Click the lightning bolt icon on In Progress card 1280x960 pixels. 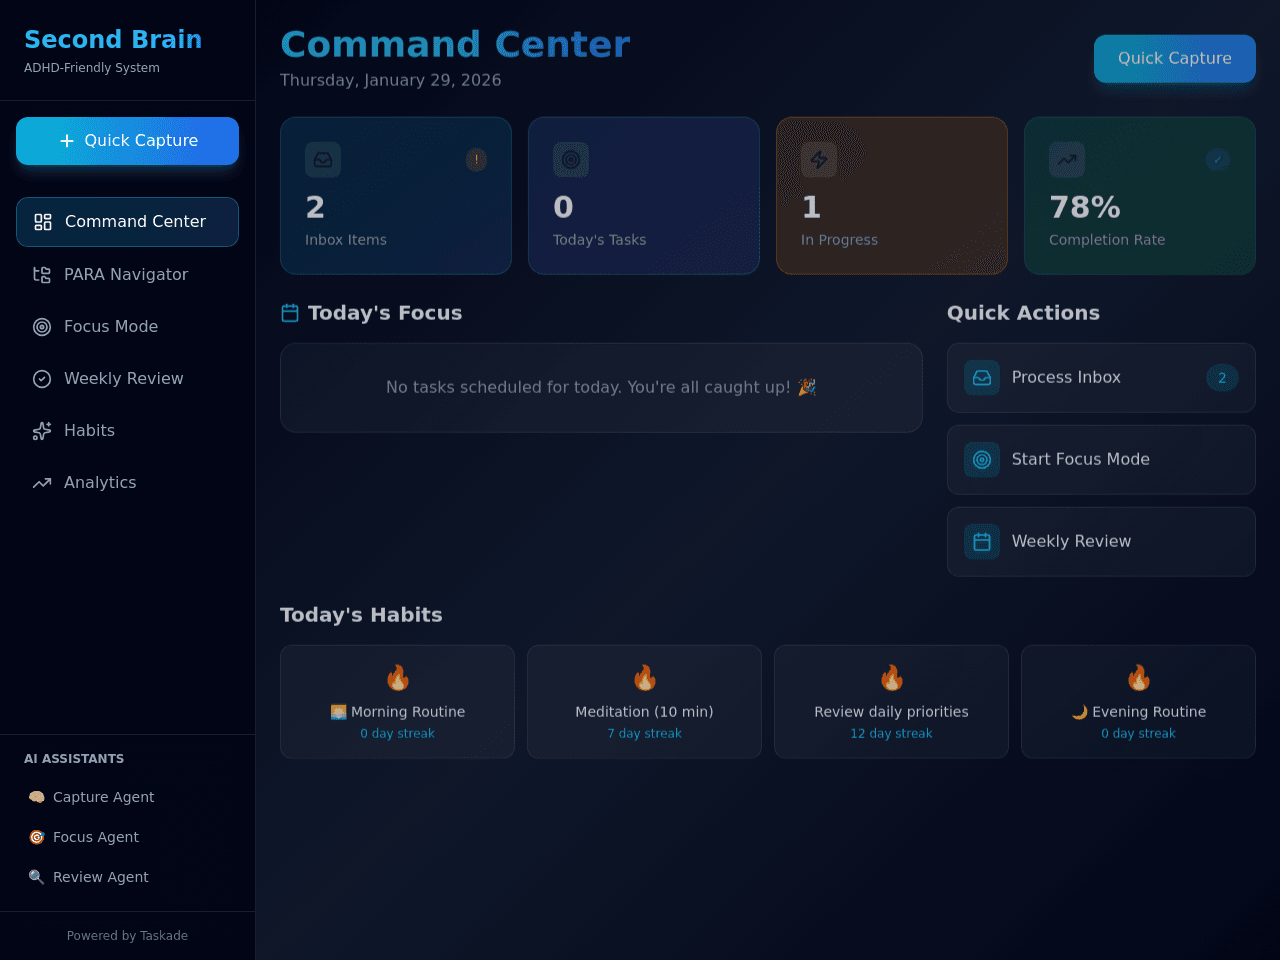tap(819, 160)
